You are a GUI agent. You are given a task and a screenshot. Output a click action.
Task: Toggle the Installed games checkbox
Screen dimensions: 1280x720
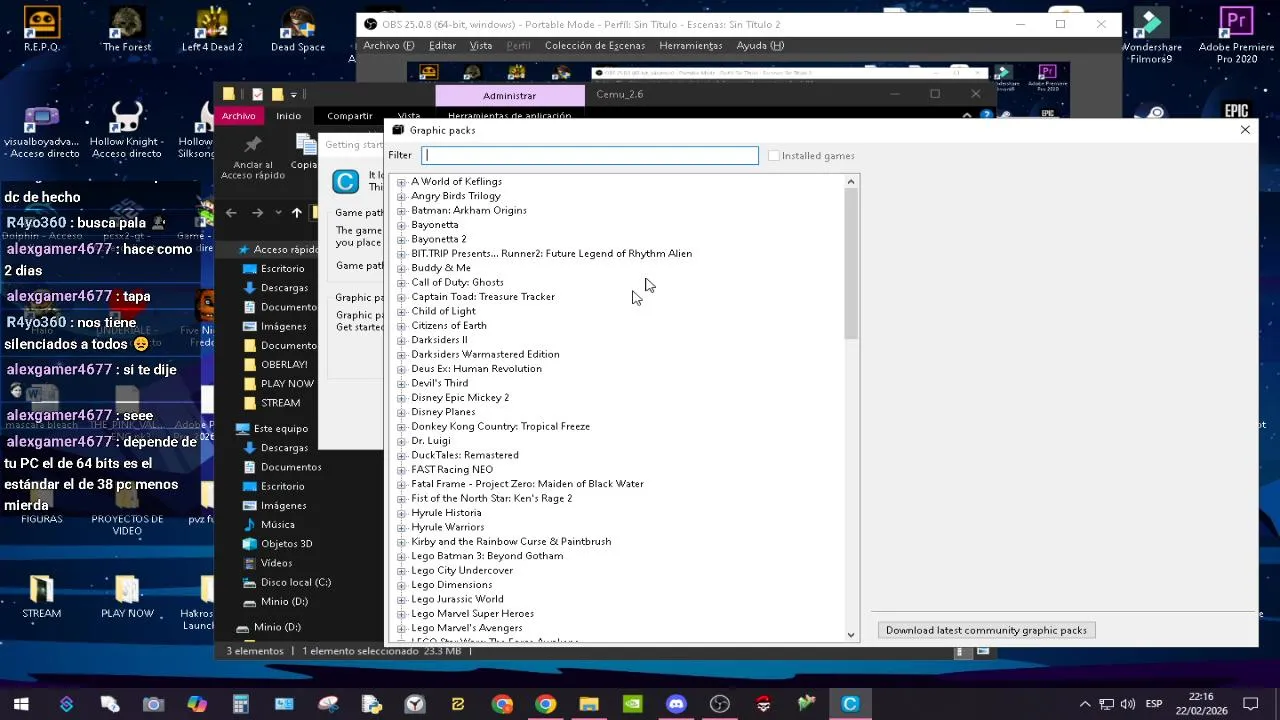click(x=773, y=156)
